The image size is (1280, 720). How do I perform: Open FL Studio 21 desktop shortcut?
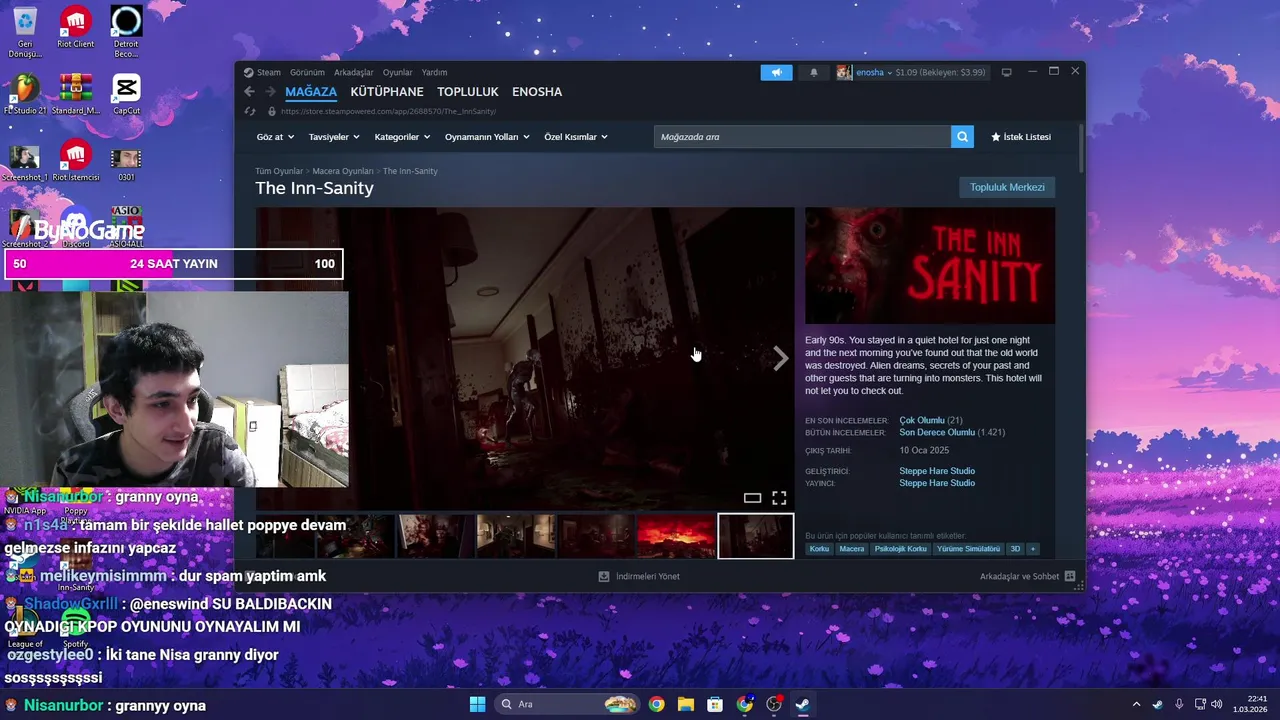[x=25, y=94]
